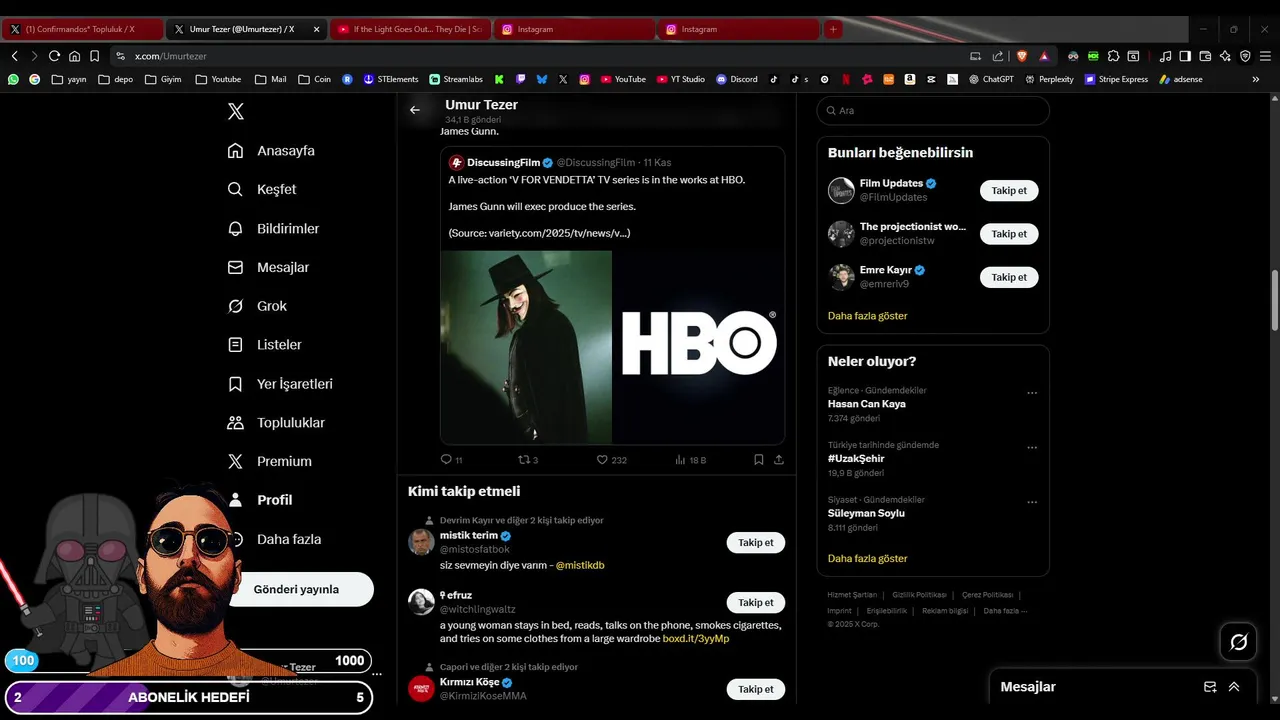Viewport: 1280px width, 720px height.
Task: Go back using the arrow beside Umur Tezer
Action: tap(415, 110)
